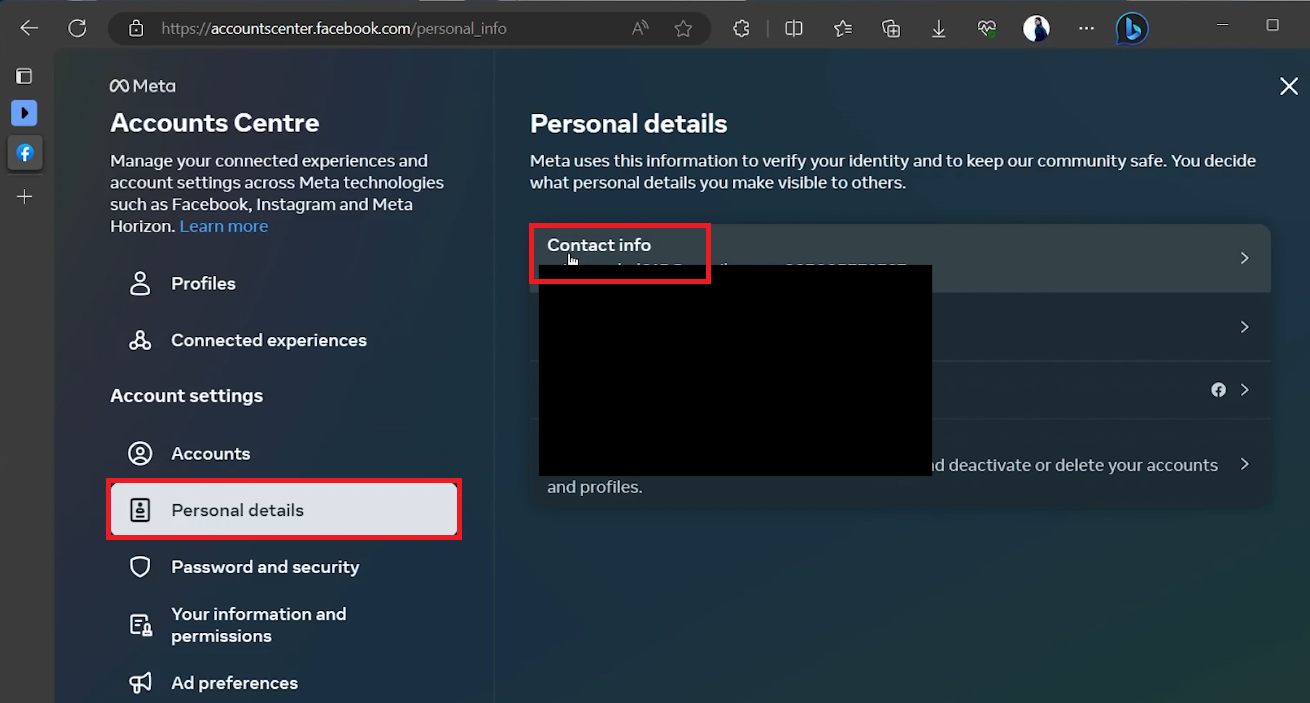1310x703 pixels.
Task: Expand the row with Facebook logo chevron
Action: (x=1244, y=390)
